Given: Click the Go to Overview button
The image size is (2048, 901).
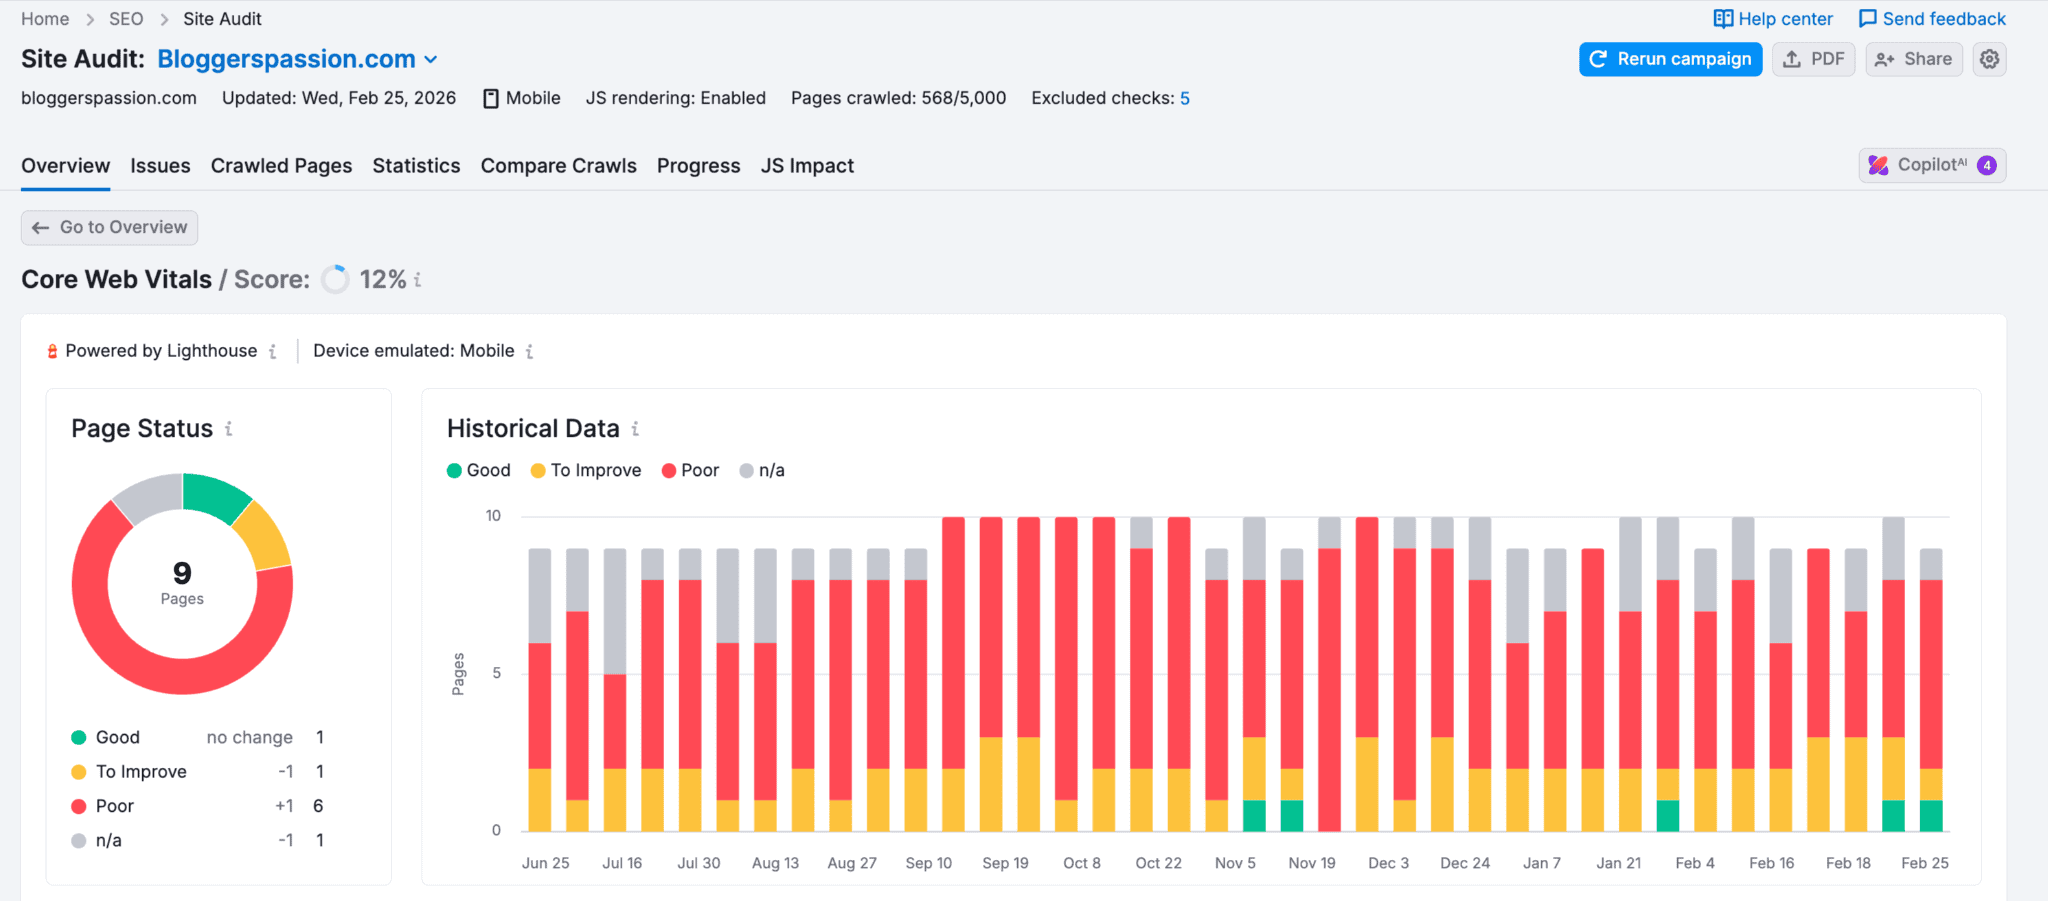Looking at the screenshot, I should tap(110, 227).
